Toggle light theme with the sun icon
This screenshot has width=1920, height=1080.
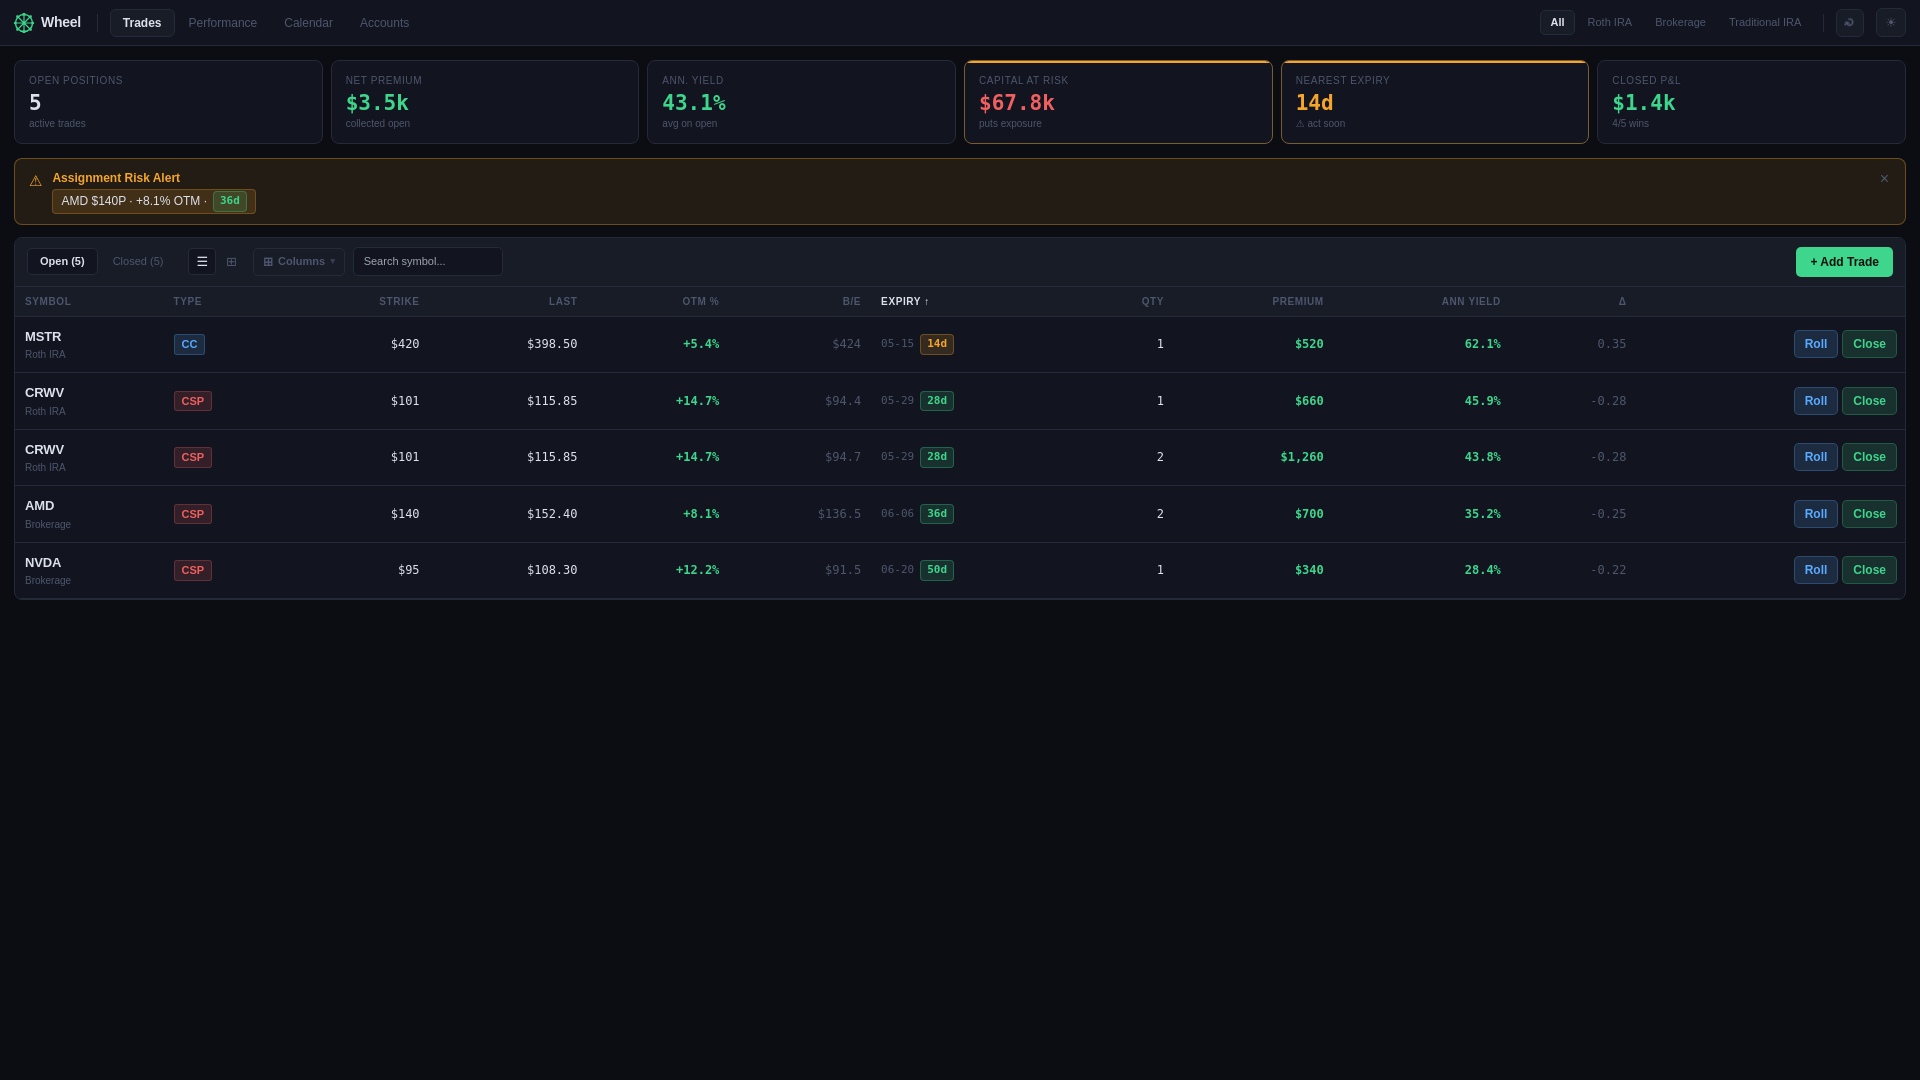coord(1890,23)
